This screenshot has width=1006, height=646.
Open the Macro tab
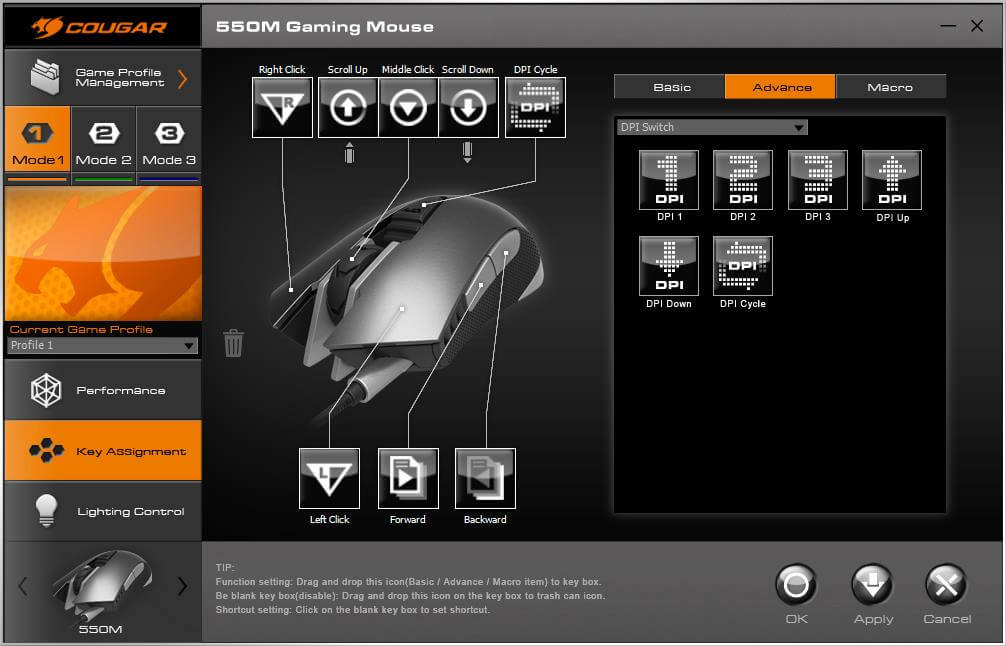click(x=889, y=87)
